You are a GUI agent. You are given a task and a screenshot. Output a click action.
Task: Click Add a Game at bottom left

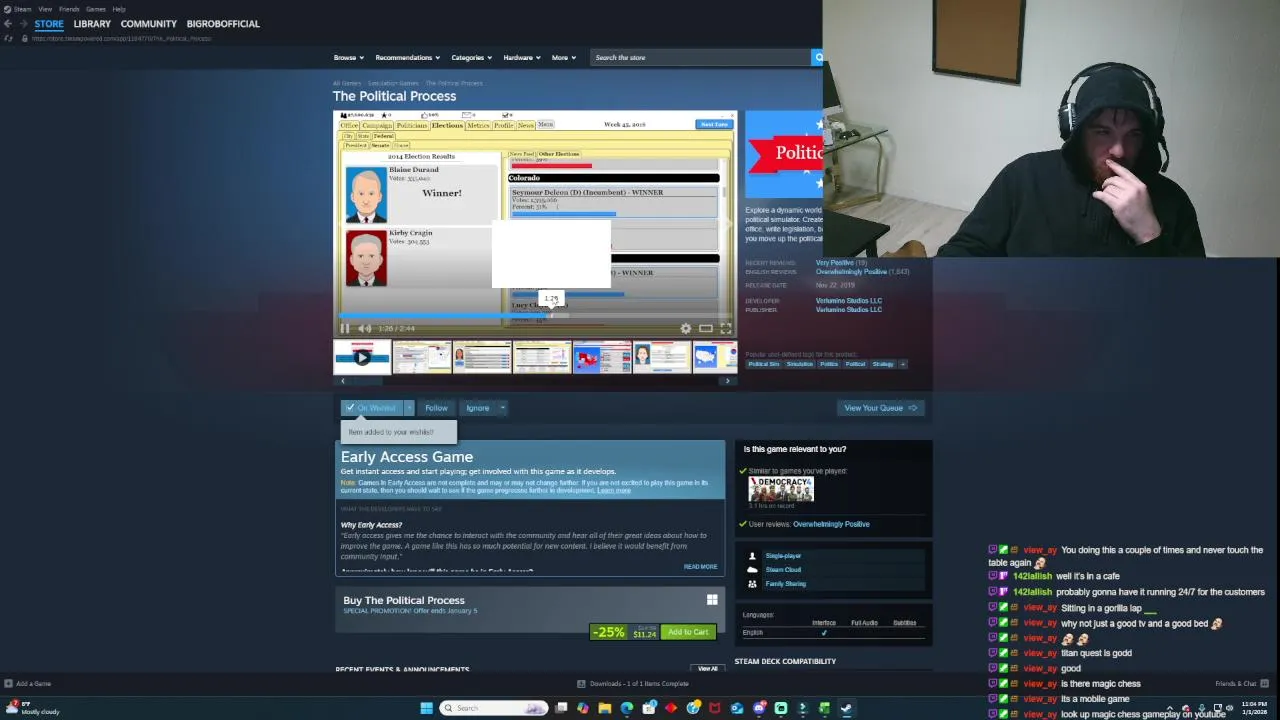click(28, 684)
